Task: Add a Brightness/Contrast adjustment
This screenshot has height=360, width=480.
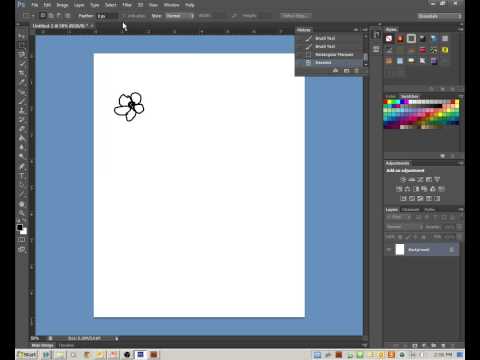Action: 403,180
